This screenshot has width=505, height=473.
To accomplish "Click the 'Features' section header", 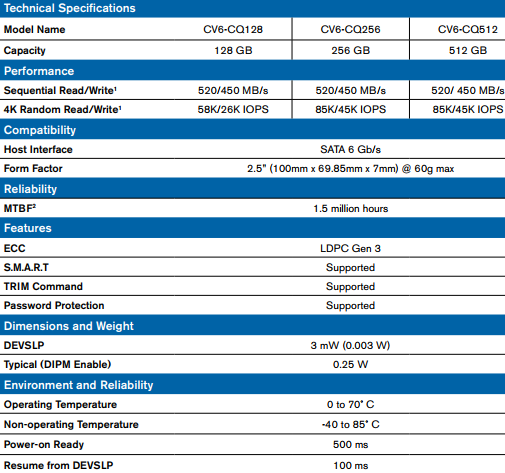I will point(28,228).
